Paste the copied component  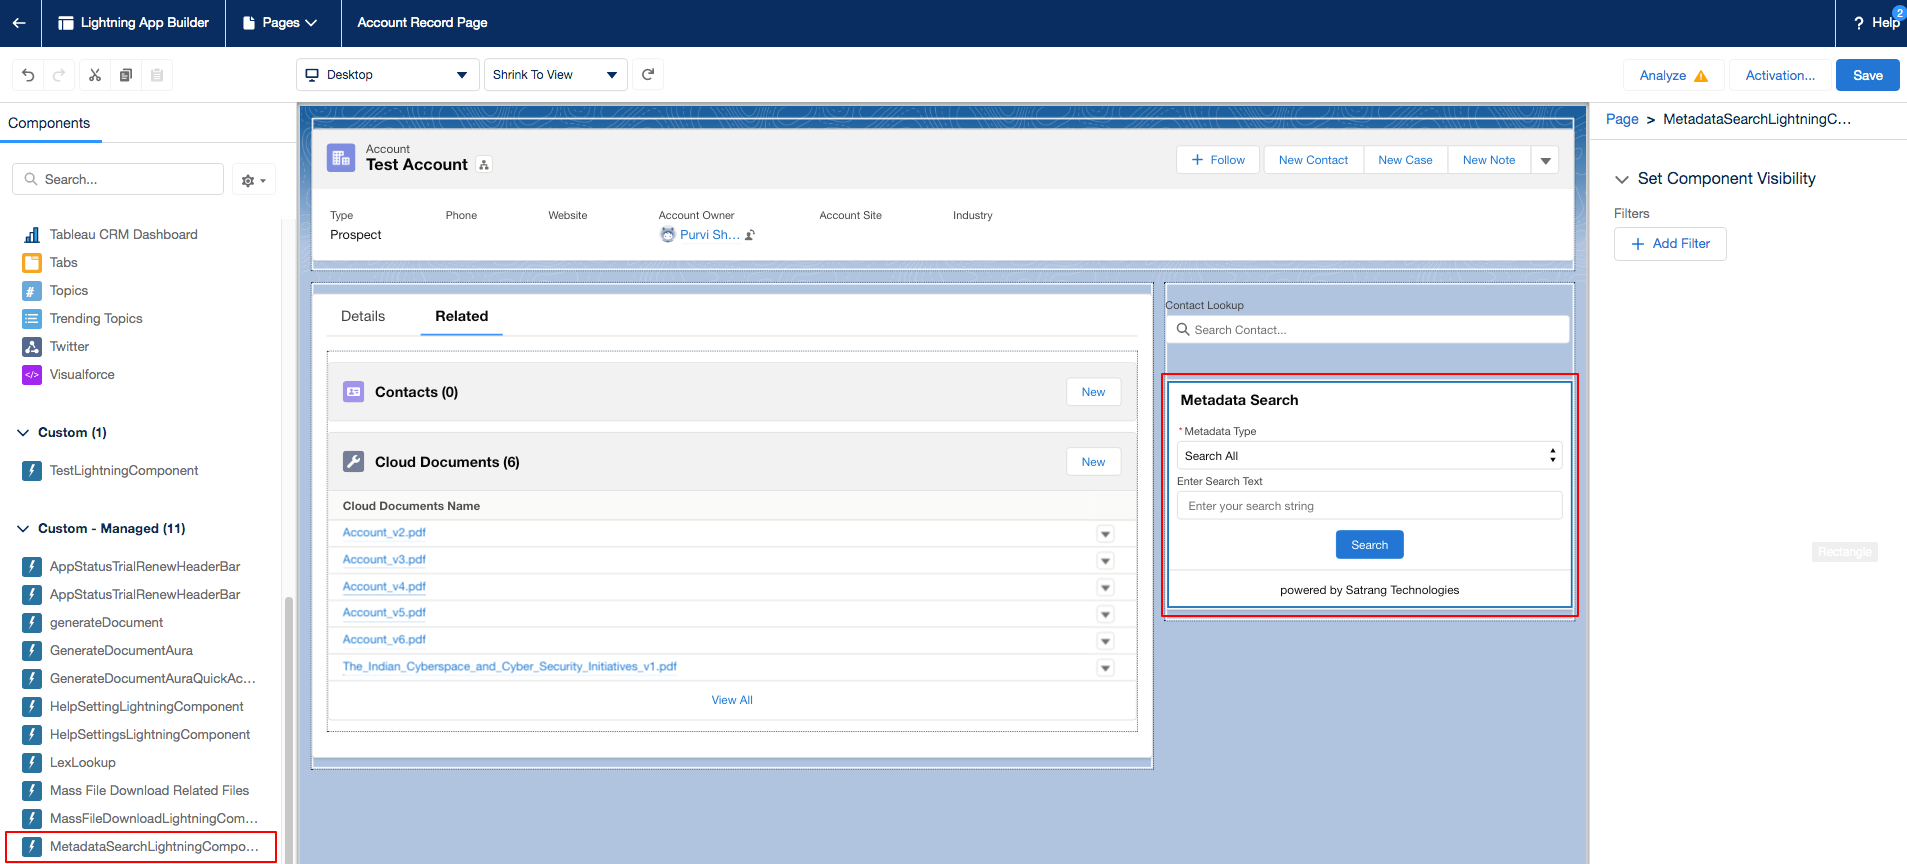point(157,75)
